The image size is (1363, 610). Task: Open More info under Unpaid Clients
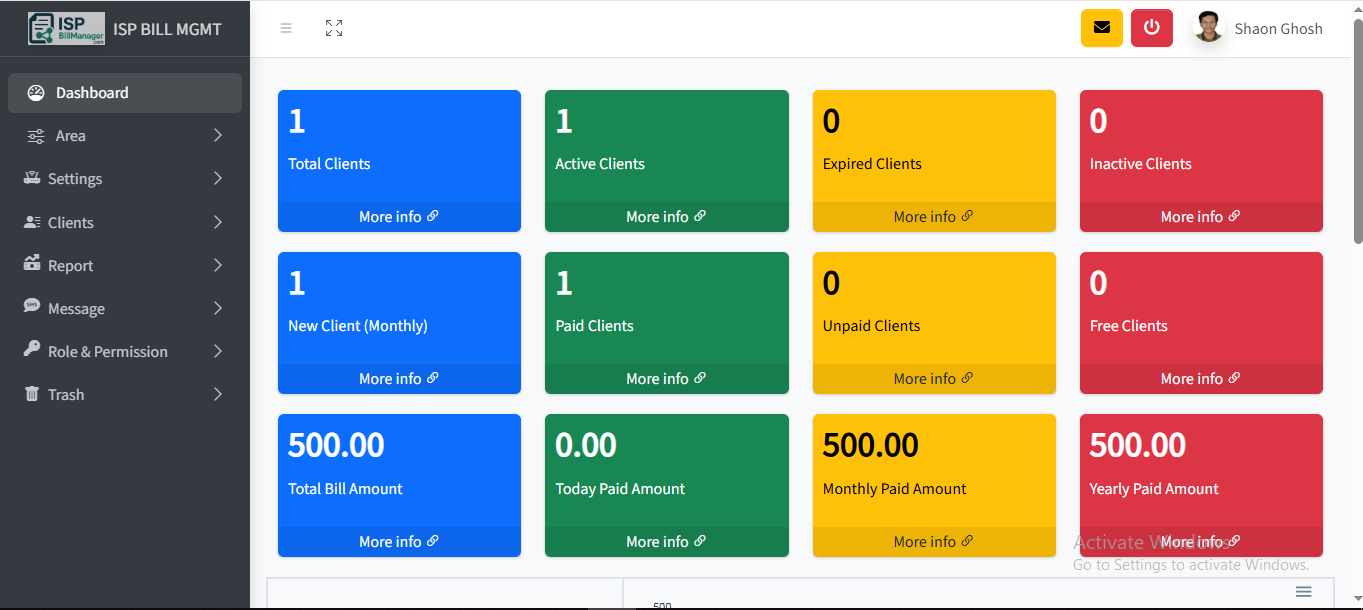(933, 379)
